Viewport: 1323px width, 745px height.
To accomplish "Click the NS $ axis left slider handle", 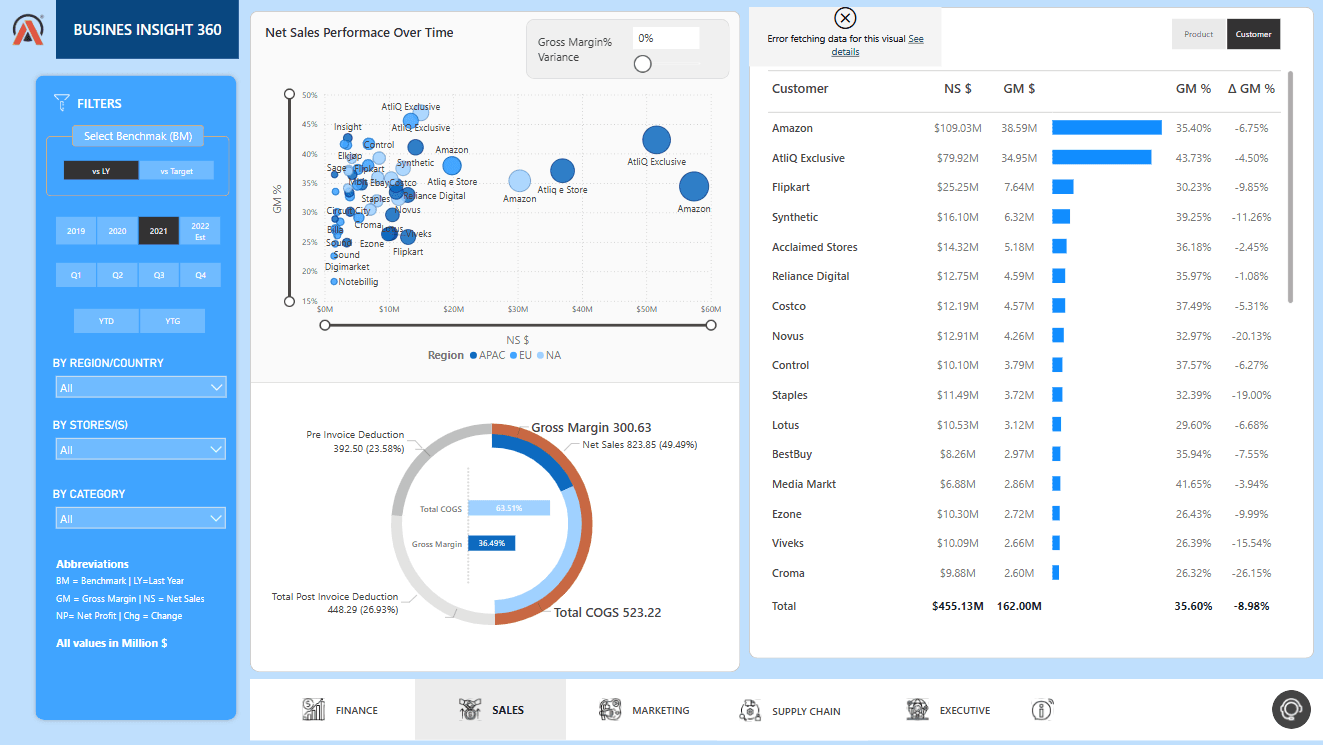I will (x=325, y=325).
